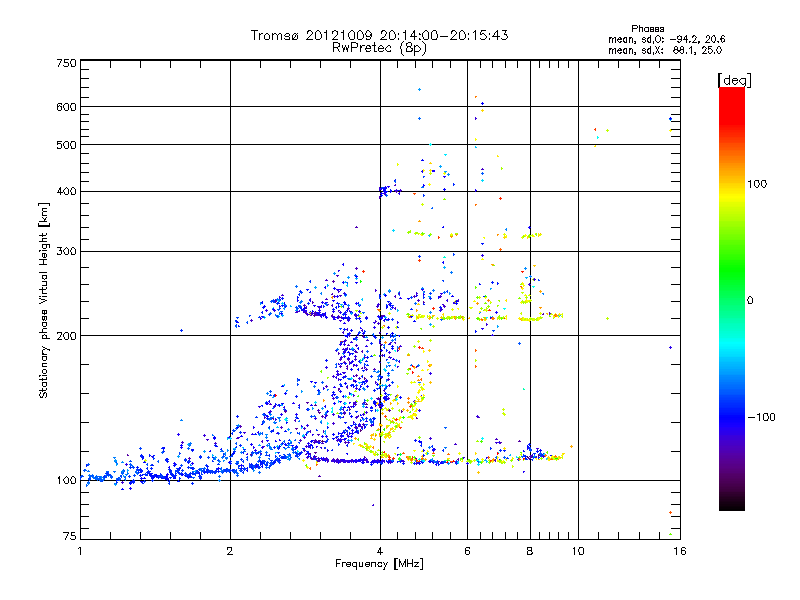
Task: Click the plot title 'Tromsø 20121009 20:14:00-20:15:43'
Action: 379,35
